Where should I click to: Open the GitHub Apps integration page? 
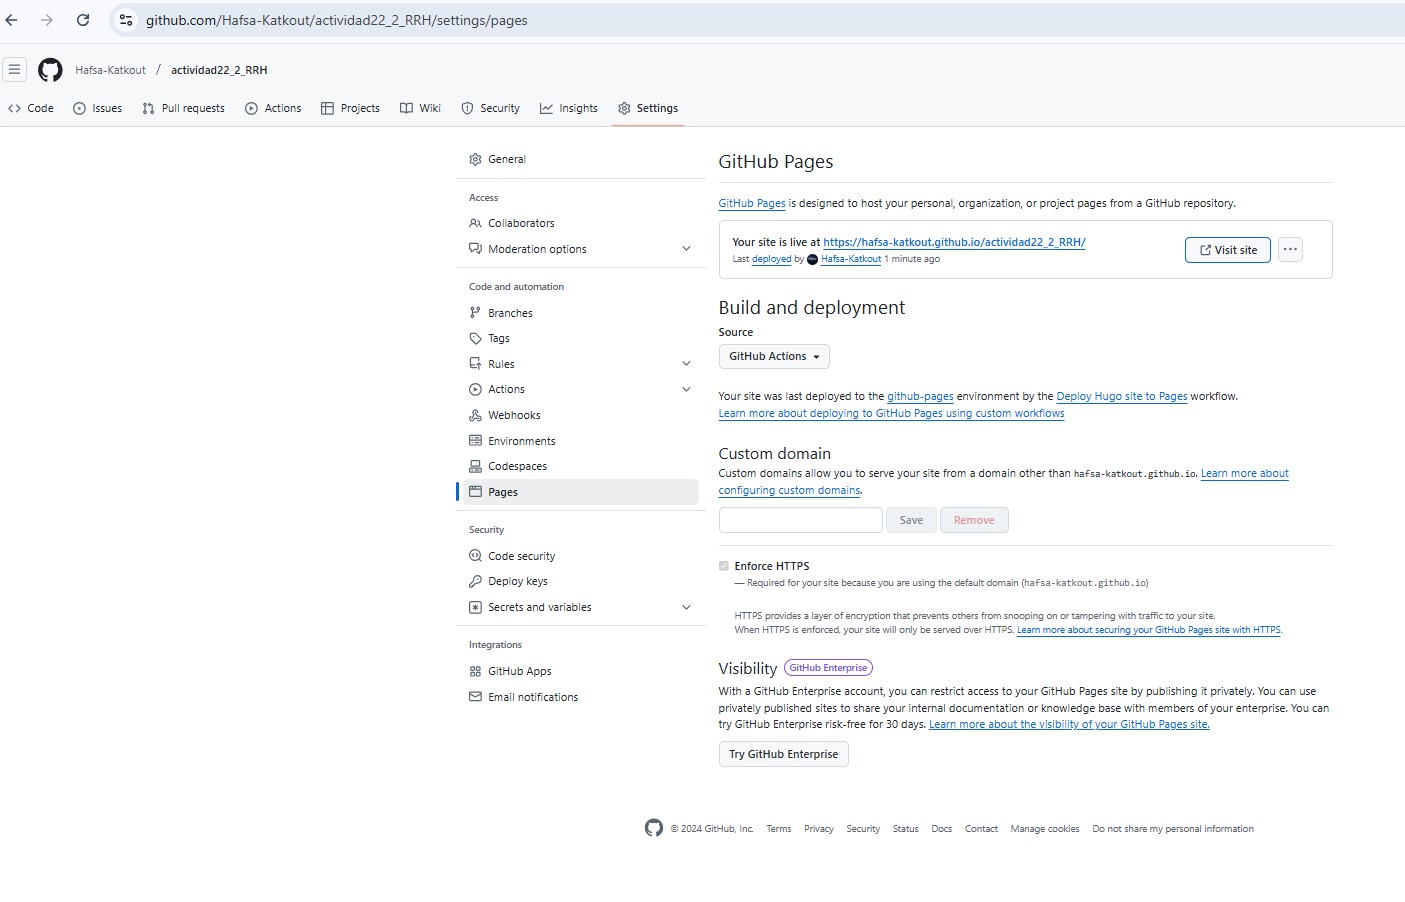click(521, 671)
